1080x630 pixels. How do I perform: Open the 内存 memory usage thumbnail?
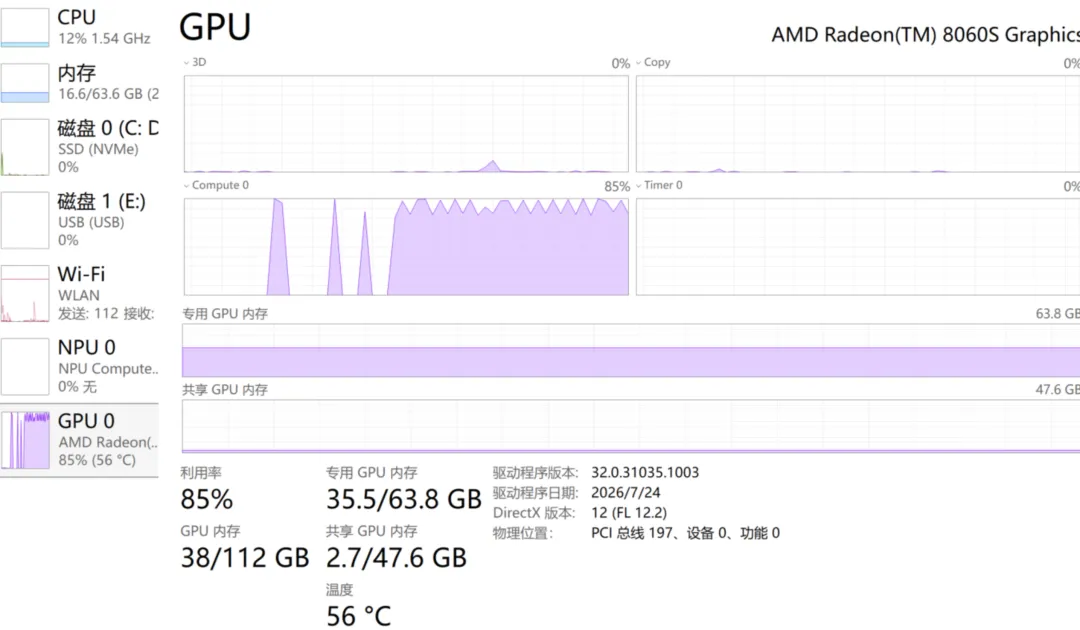[x=25, y=83]
